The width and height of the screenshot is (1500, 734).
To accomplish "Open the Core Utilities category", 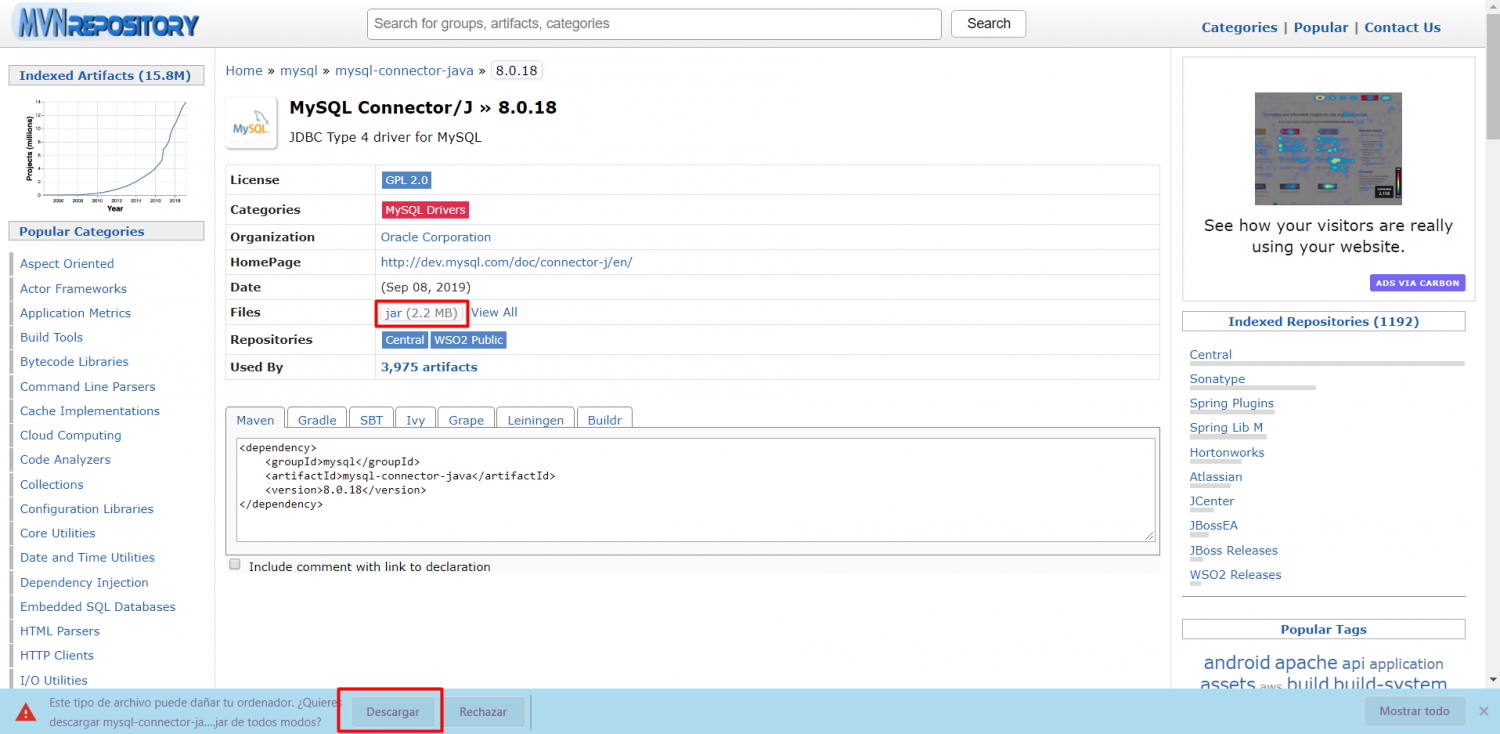I will tap(58, 534).
